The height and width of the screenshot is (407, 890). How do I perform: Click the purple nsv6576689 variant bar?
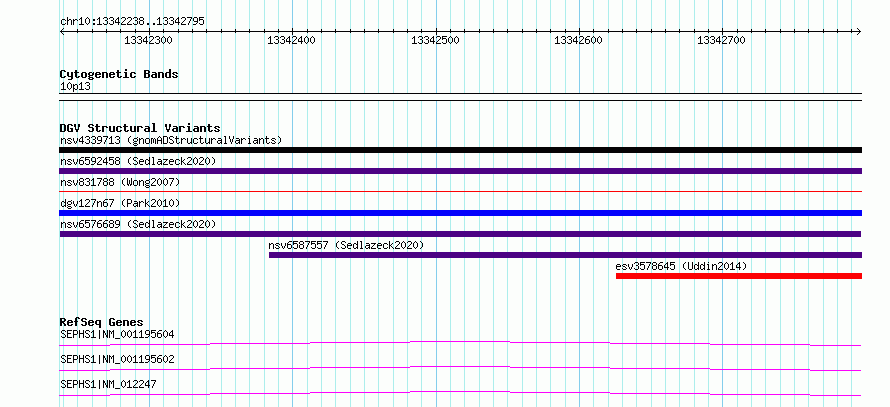[x=460, y=234]
